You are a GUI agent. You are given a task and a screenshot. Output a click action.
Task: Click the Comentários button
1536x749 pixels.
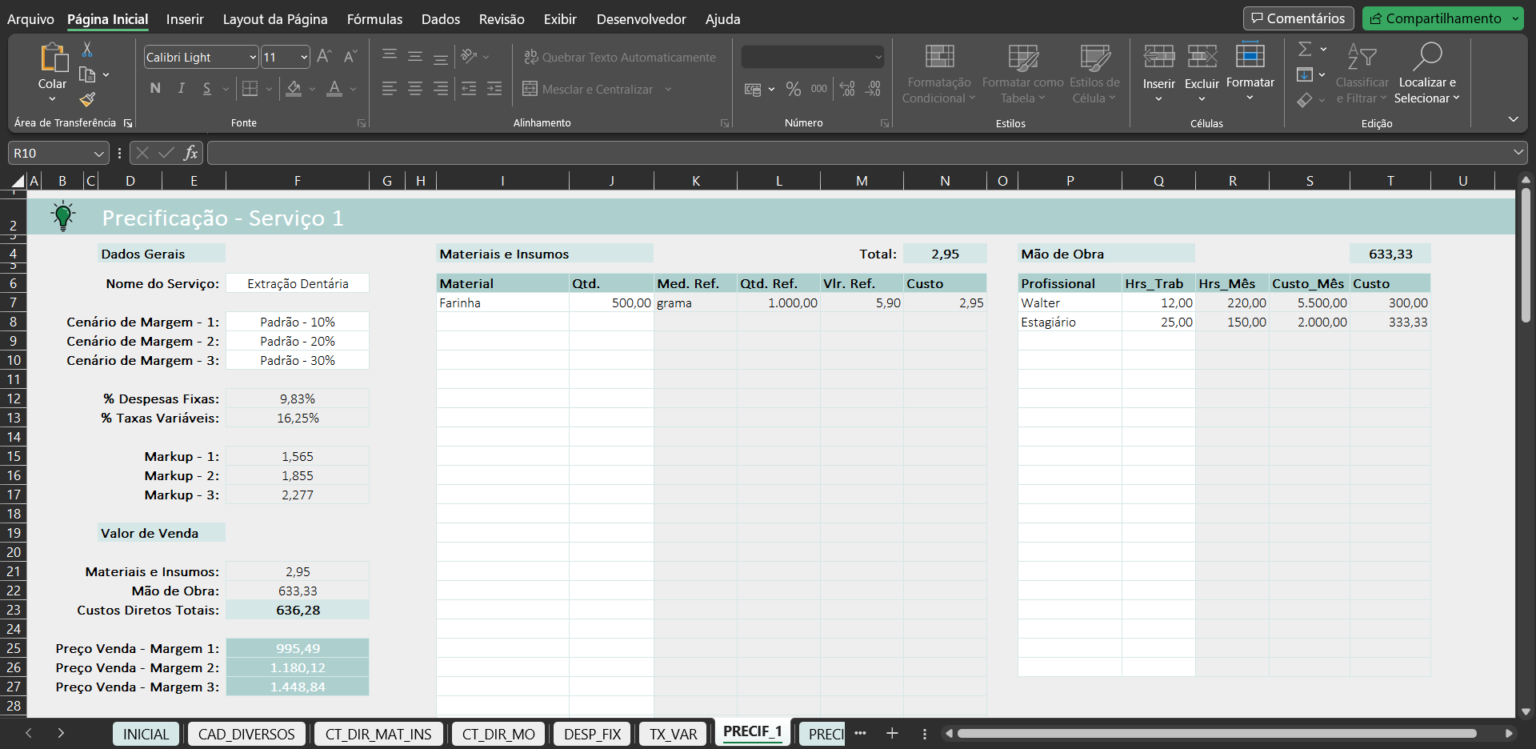click(x=1297, y=18)
